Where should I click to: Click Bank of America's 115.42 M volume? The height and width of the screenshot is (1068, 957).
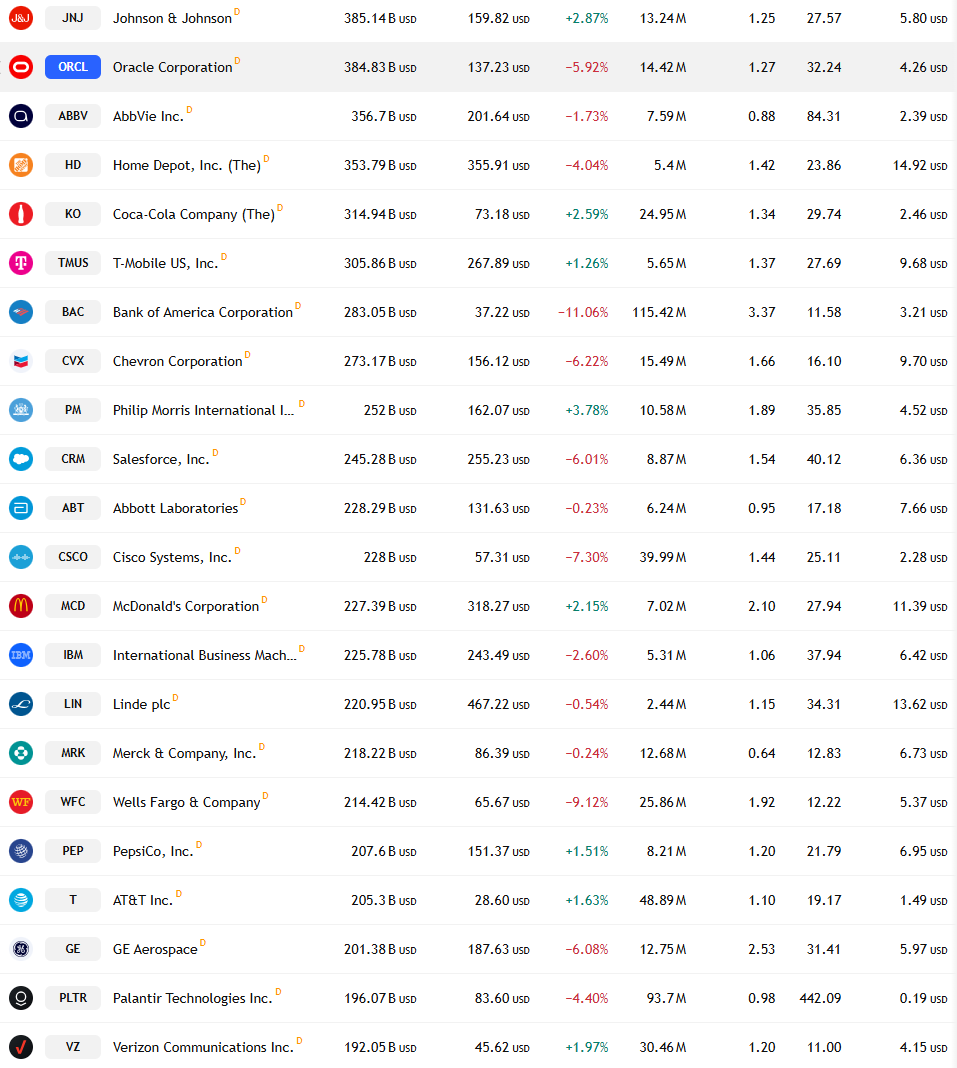pyautogui.click(x=659, y=313)
